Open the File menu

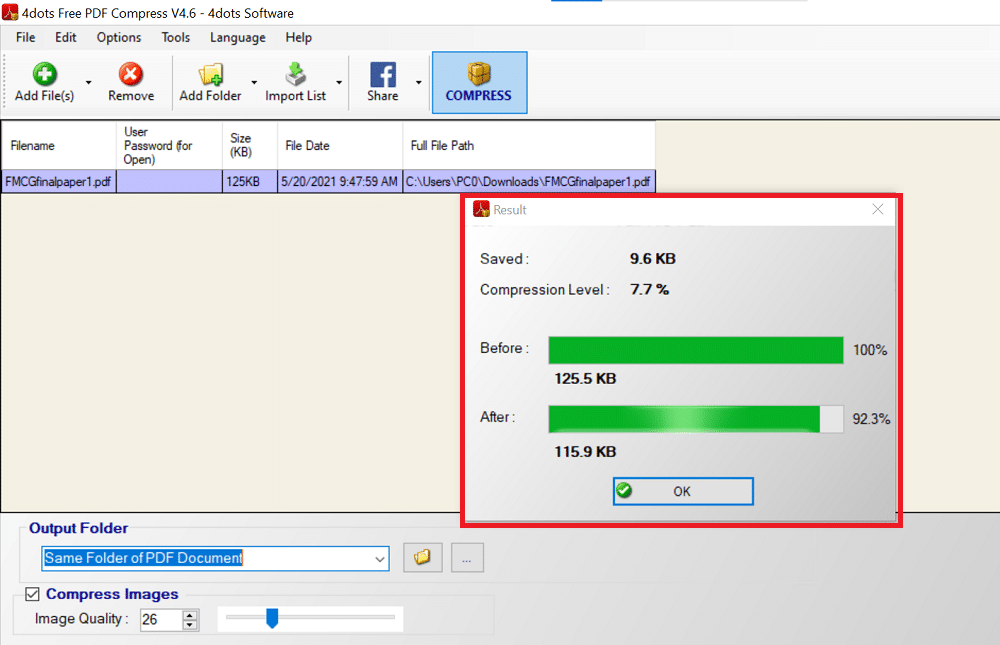tap(25, 37)
